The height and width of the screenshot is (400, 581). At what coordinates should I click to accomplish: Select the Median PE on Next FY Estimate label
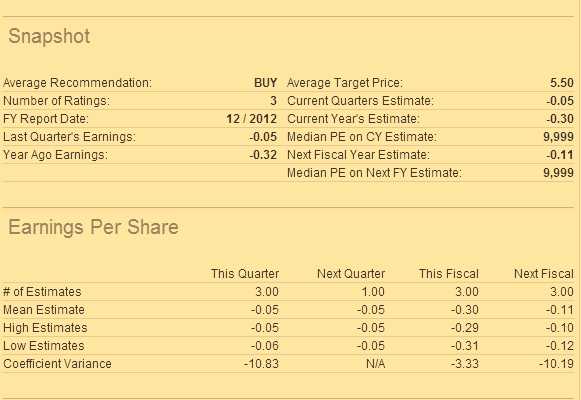pos(374,173)
